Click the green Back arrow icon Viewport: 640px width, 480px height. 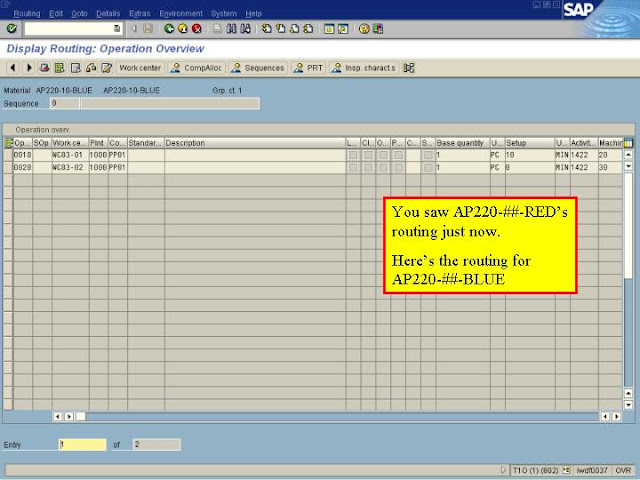tap(169, 29)
